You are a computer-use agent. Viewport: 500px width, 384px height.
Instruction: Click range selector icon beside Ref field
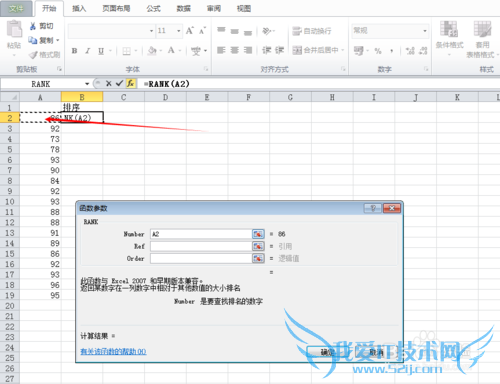click(x=258, y=246)
